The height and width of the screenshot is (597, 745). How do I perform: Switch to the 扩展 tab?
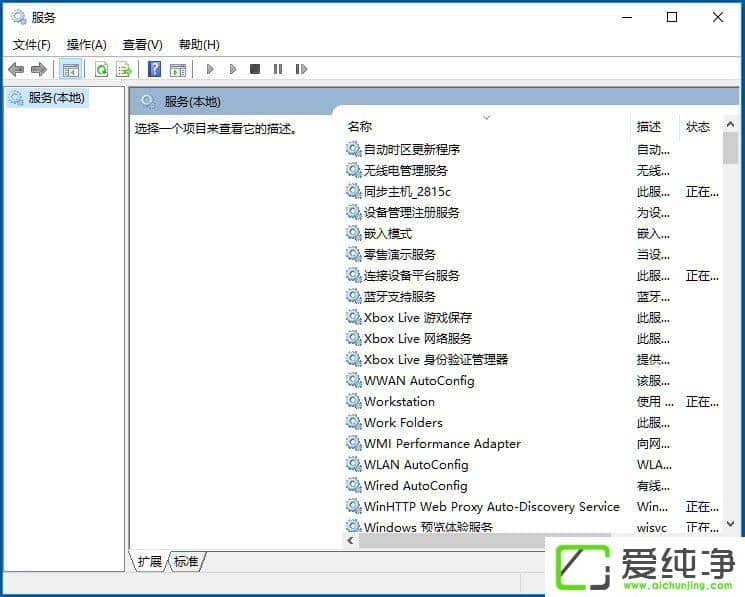click(x=150, y=562)
